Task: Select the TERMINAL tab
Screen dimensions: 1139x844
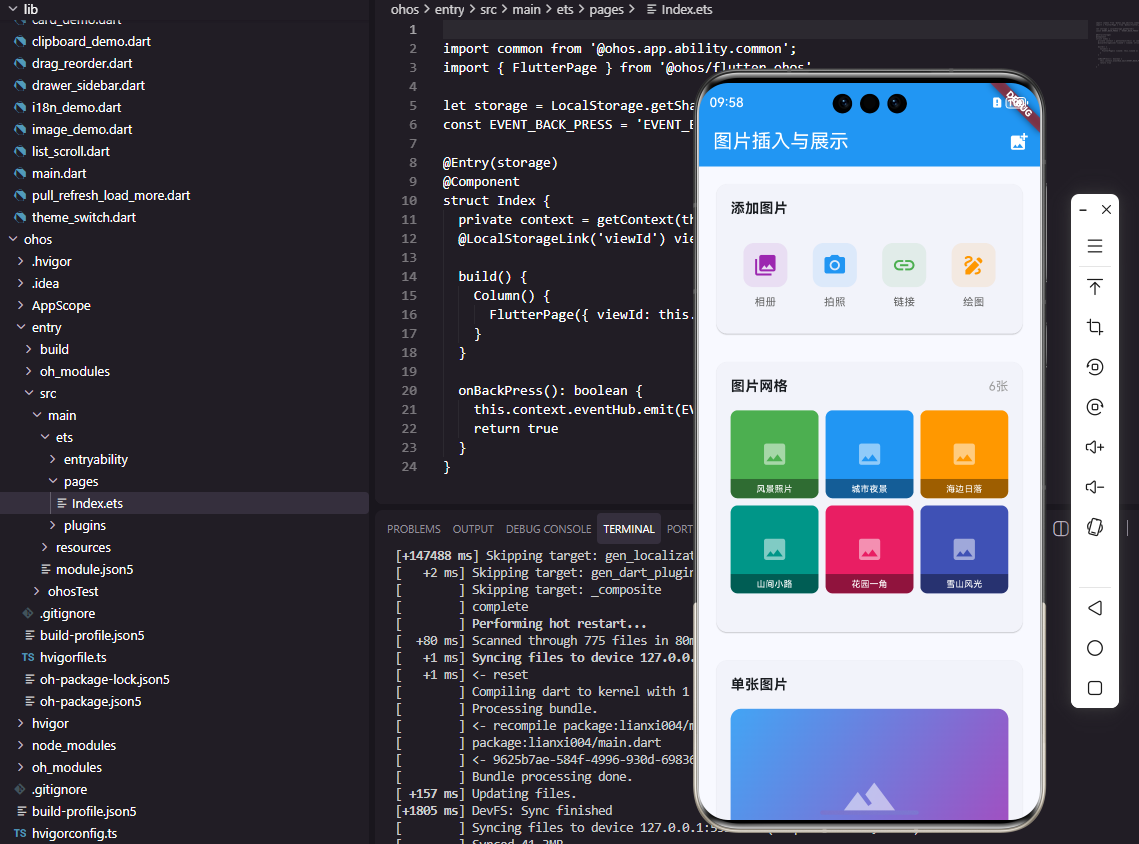Action: click(628, 529)
